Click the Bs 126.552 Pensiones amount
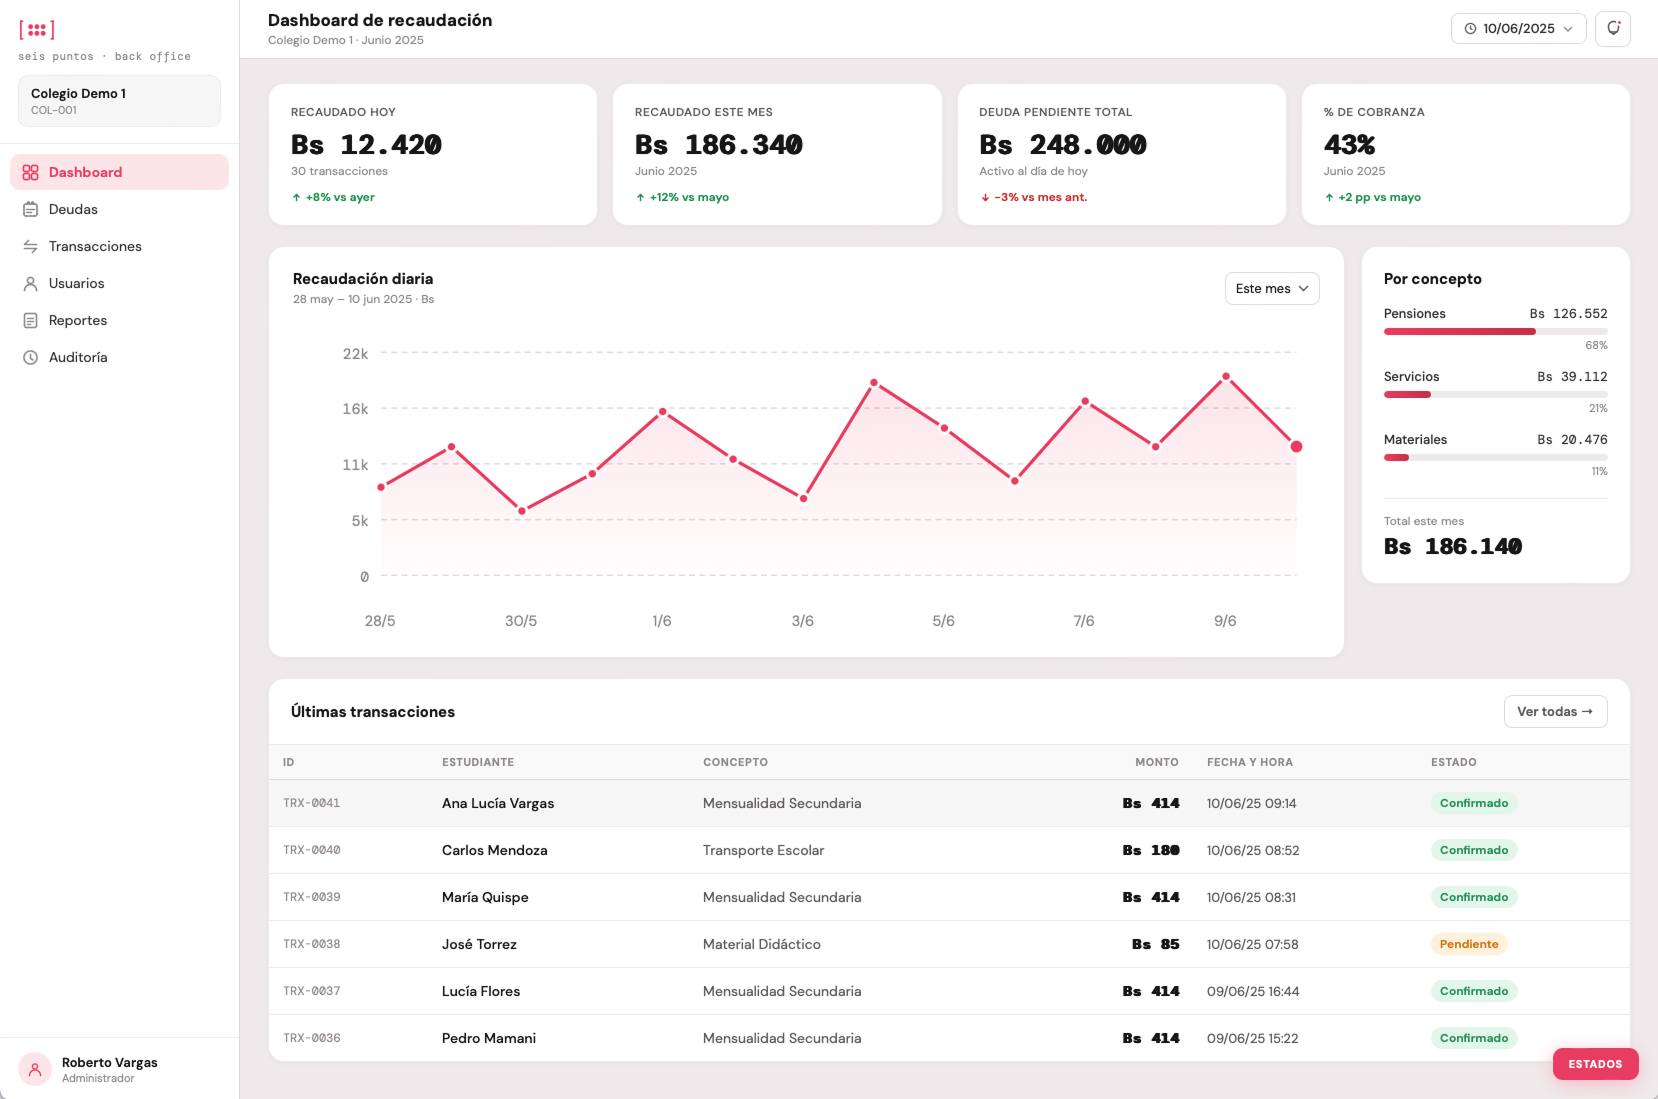Screen dimensions: 1658x1099 tap(1568, 314)
